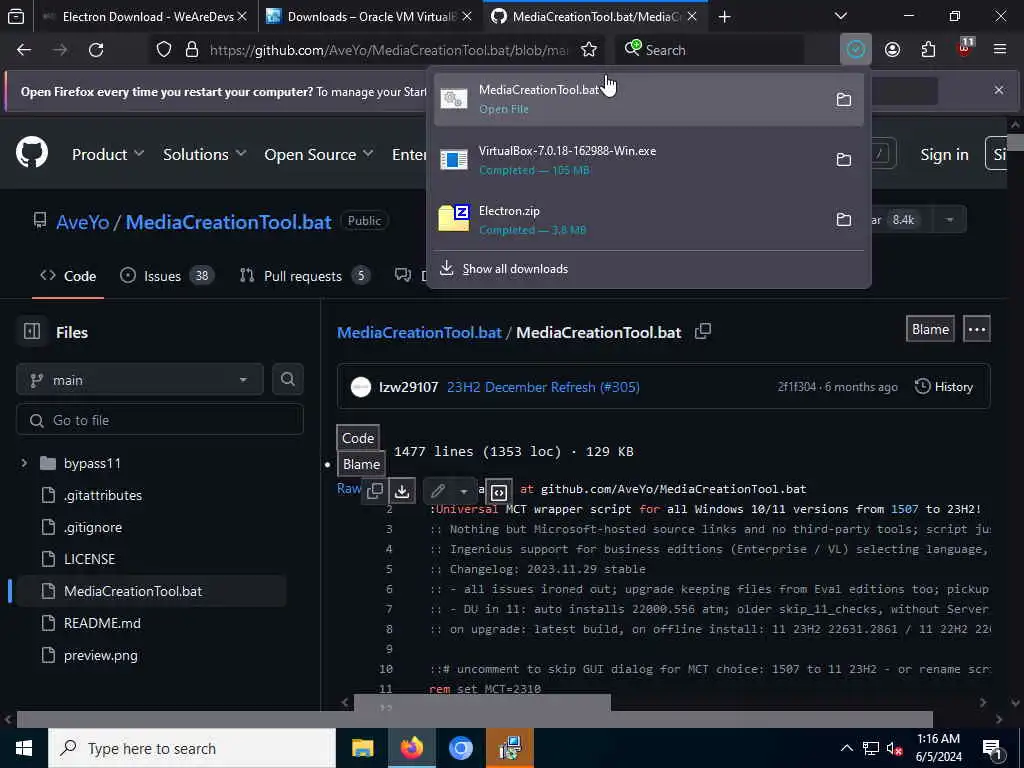Go to GitHub home via Octocat logo

tap(32, 153)
